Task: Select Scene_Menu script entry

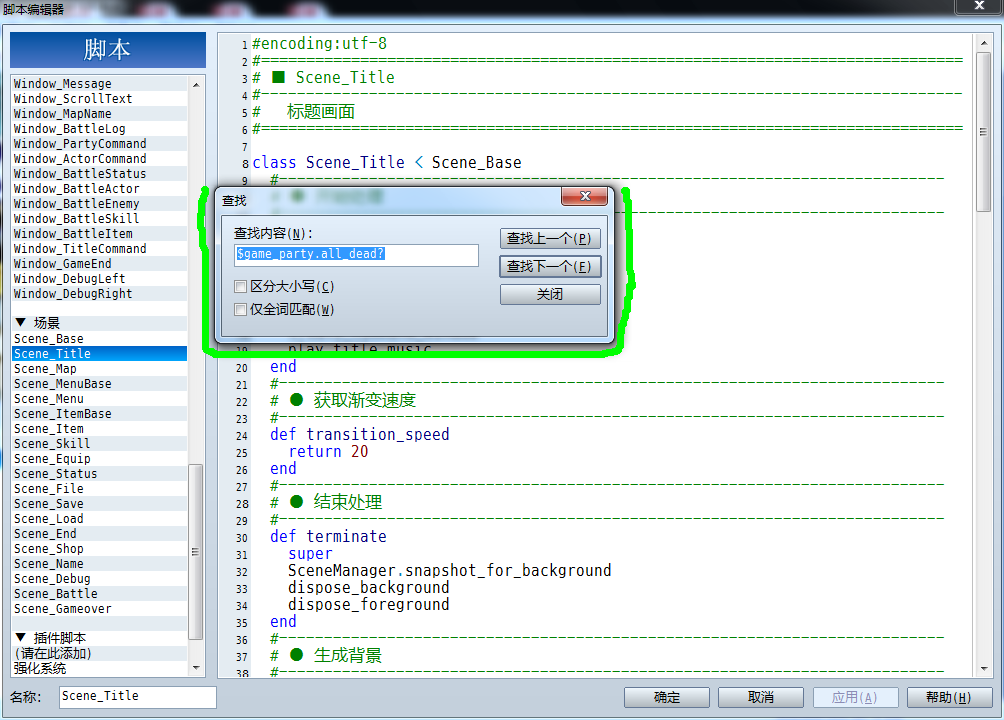Action: [100, 398]
